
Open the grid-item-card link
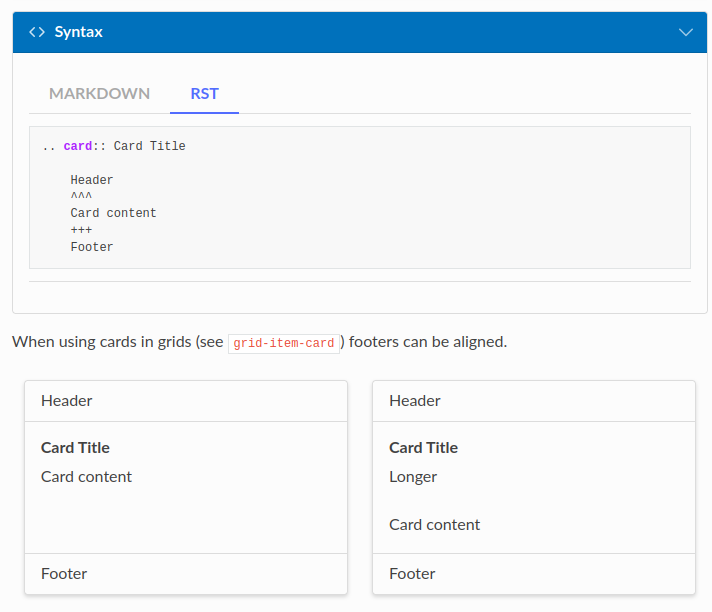(x=283, y=343)
